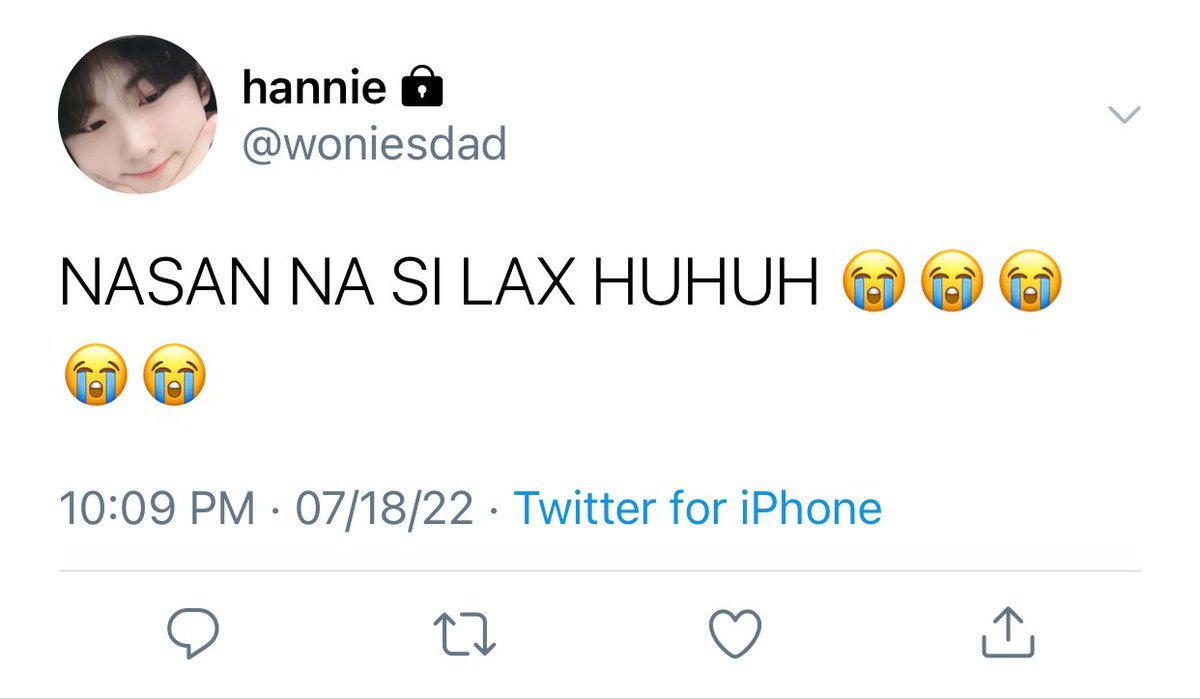Select the first crying emoji after HUHUH

tap(873, 284)
